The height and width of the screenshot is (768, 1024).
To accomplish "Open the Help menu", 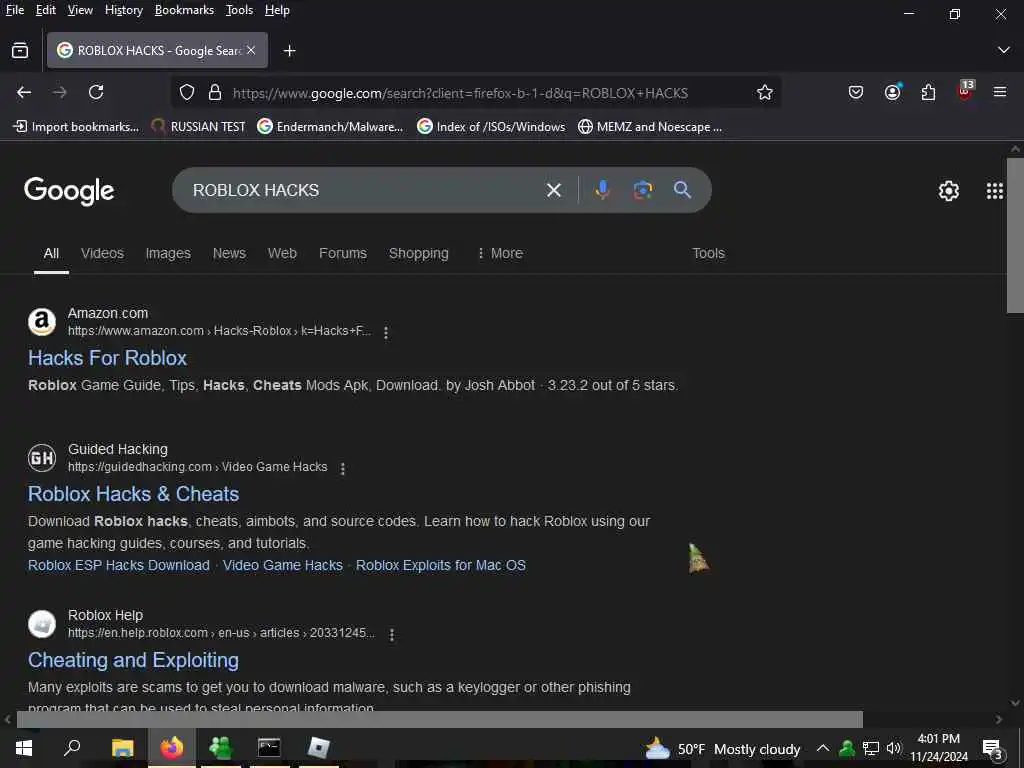I will pyautogui.click(x=277, y=10).
